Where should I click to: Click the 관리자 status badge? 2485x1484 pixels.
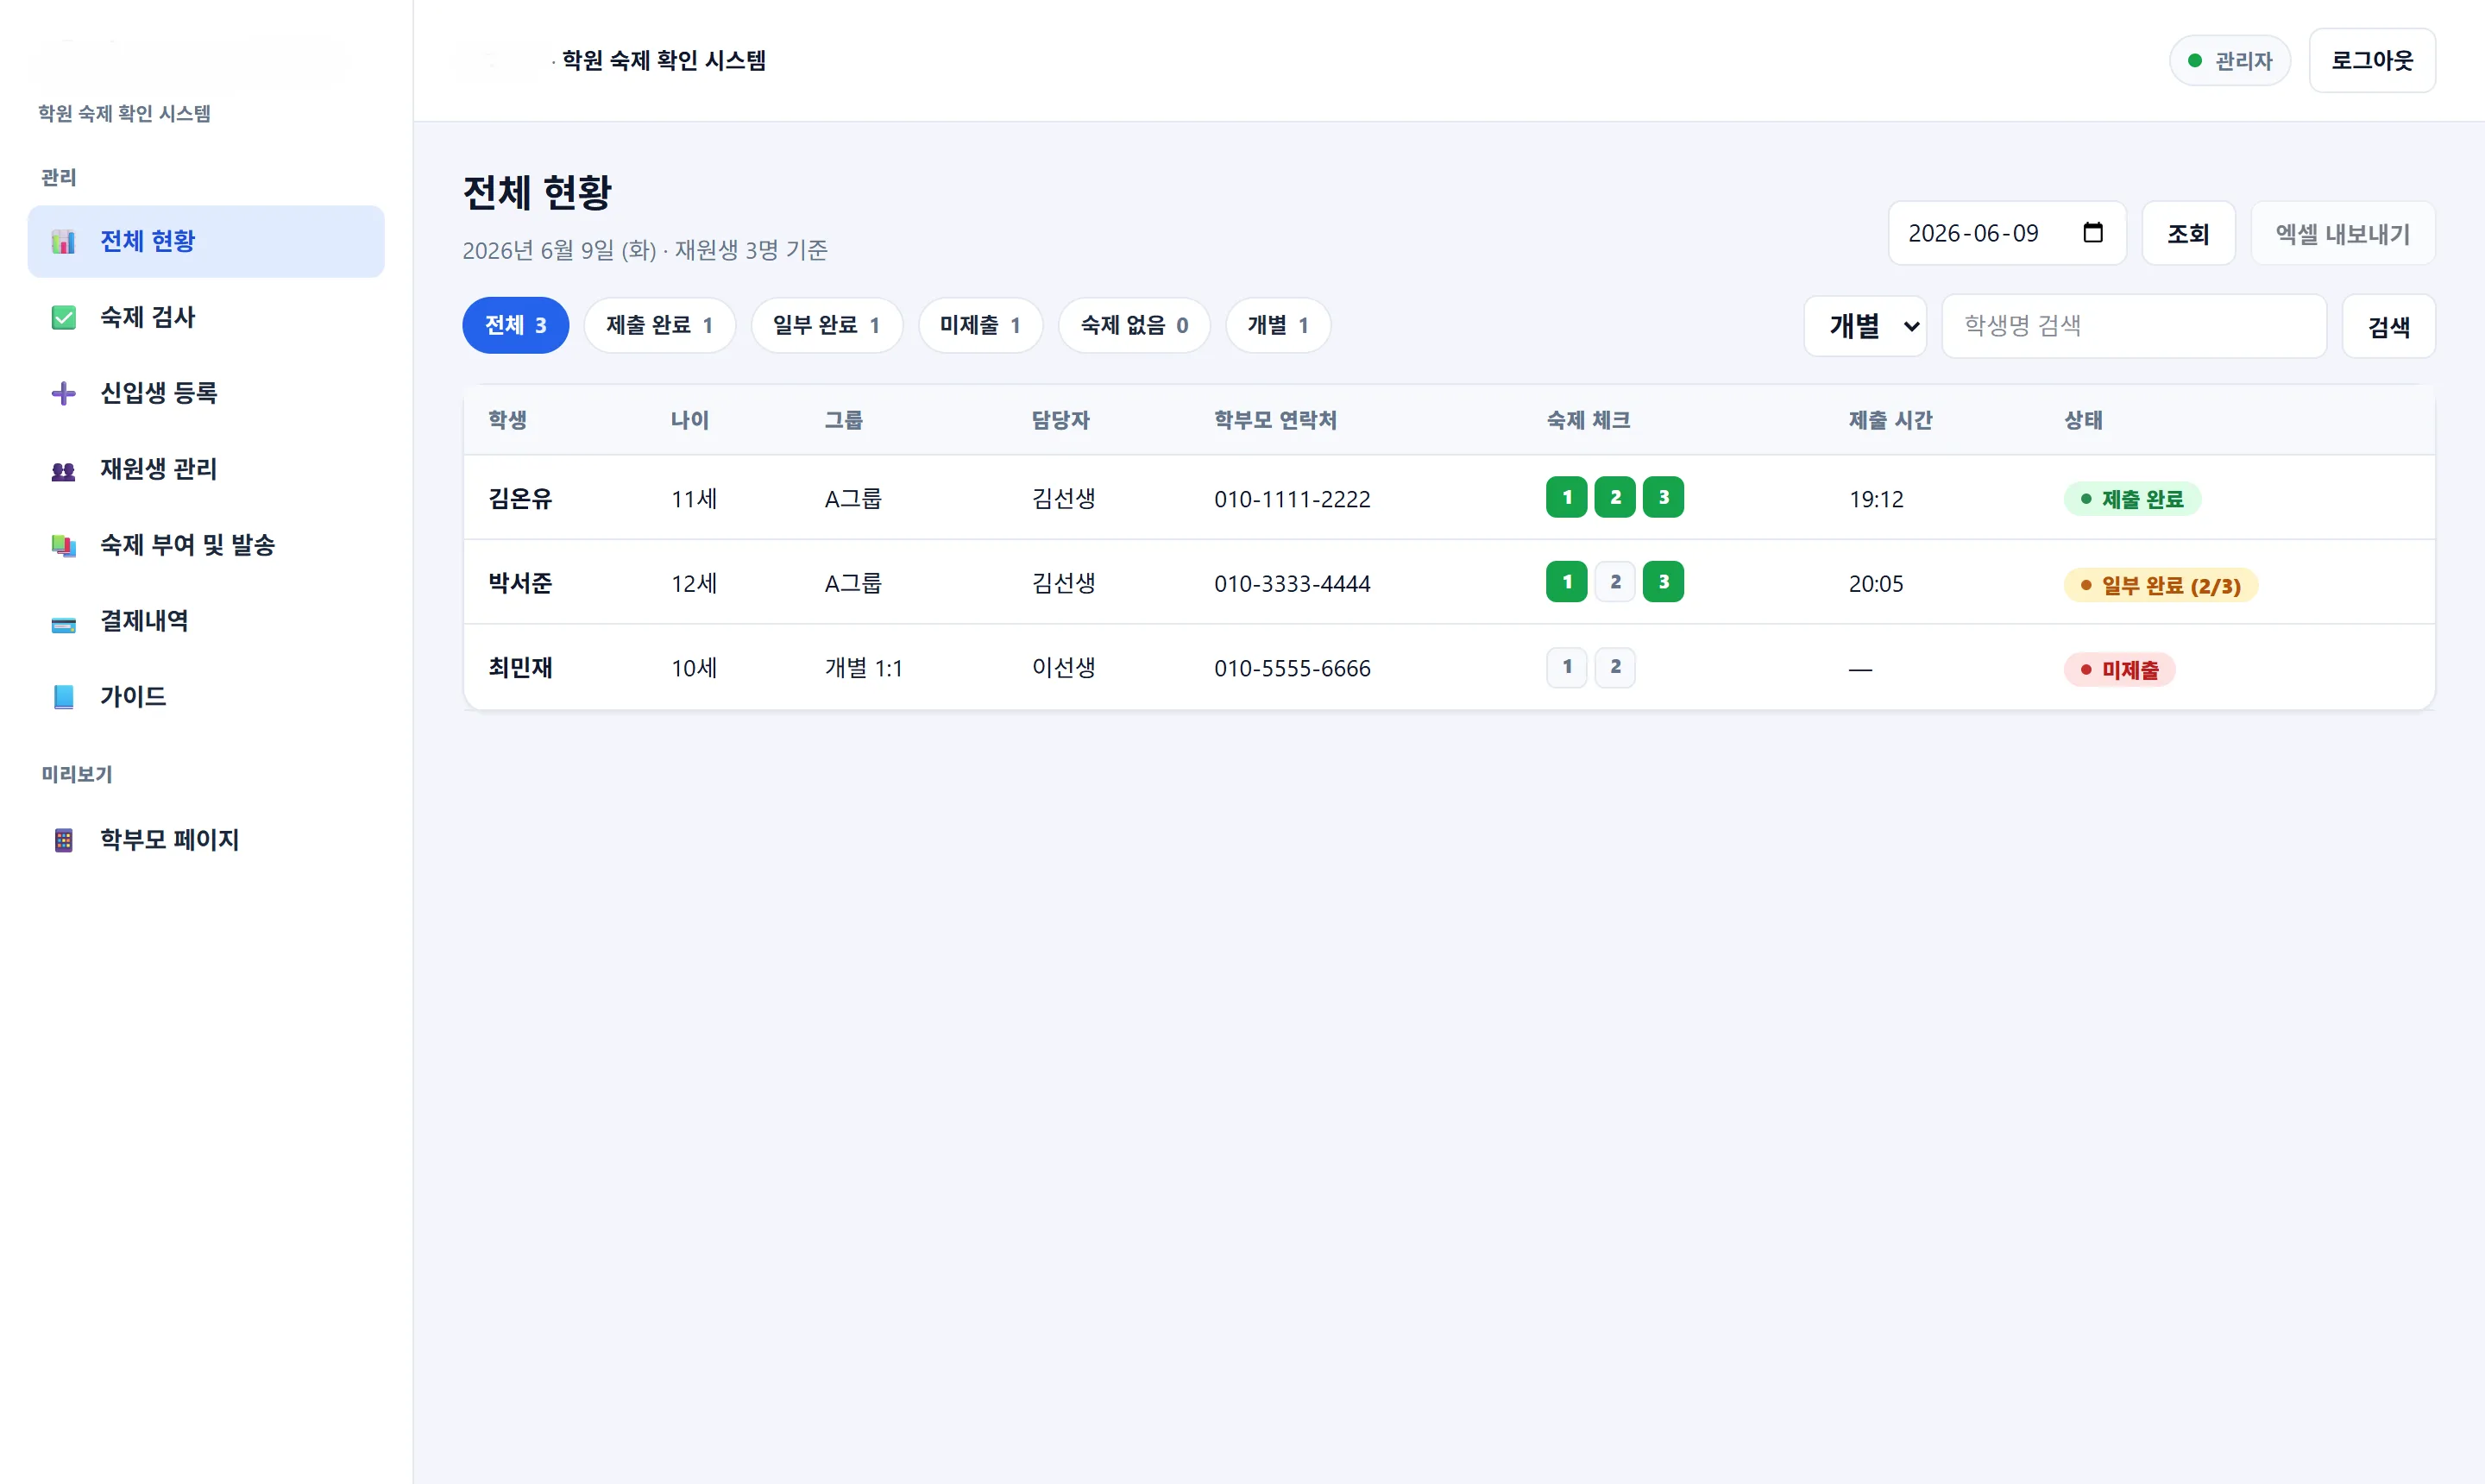(2230, 61)
